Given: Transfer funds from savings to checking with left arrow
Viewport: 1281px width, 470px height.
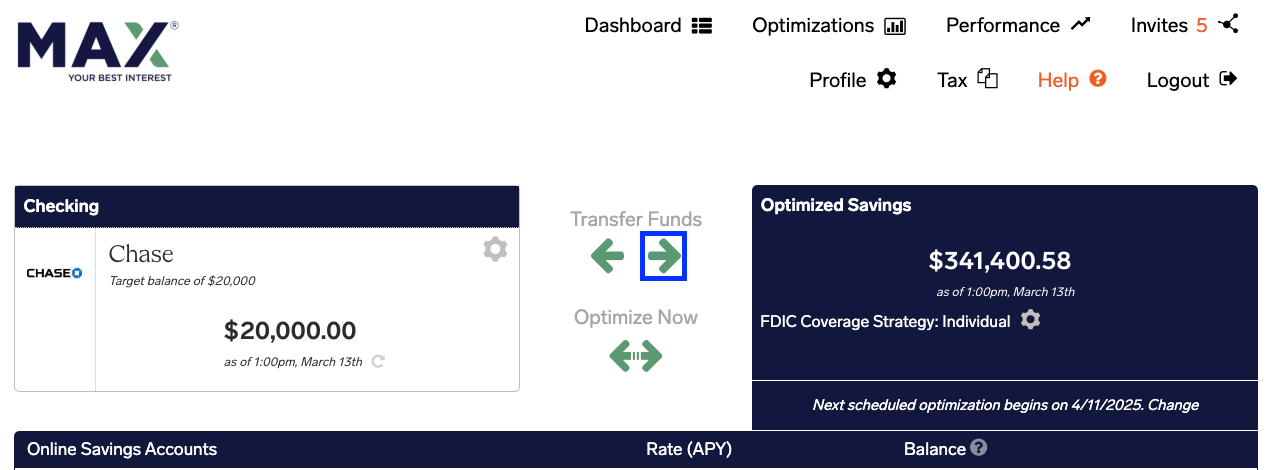Looking at the screenshot, I should (x=608, y=257).
